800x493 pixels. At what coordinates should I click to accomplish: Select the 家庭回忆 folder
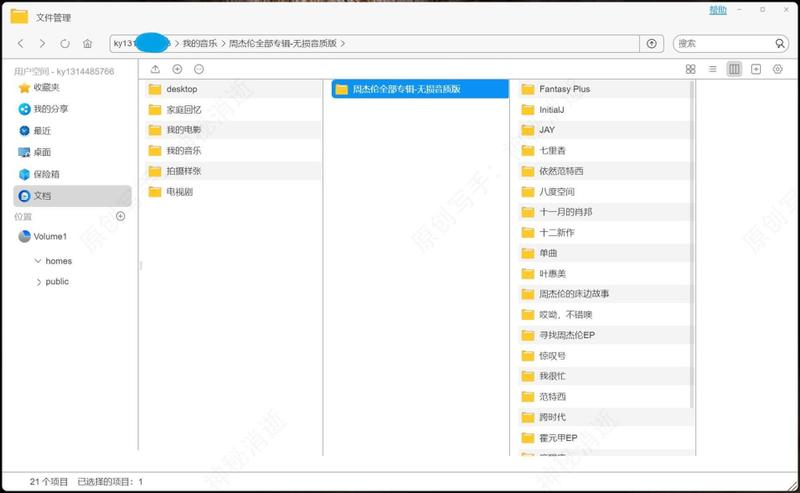pyautogui.click(x=233, y=110)
